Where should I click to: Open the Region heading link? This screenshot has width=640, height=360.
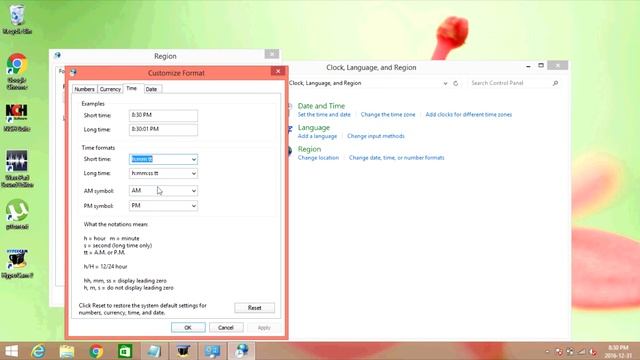[x=309, y=149]
